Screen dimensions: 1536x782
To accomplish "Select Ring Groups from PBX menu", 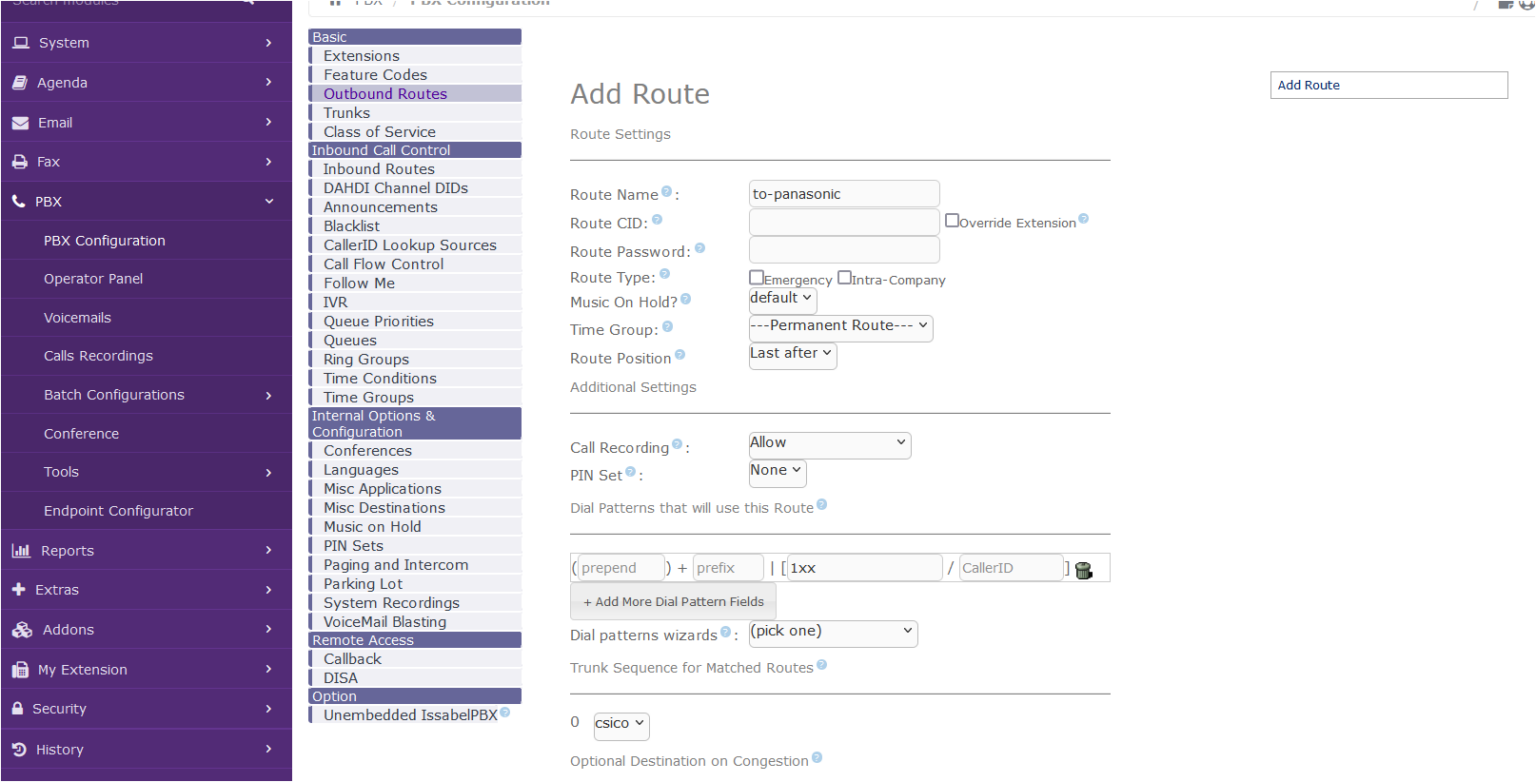I will point(365,359).
